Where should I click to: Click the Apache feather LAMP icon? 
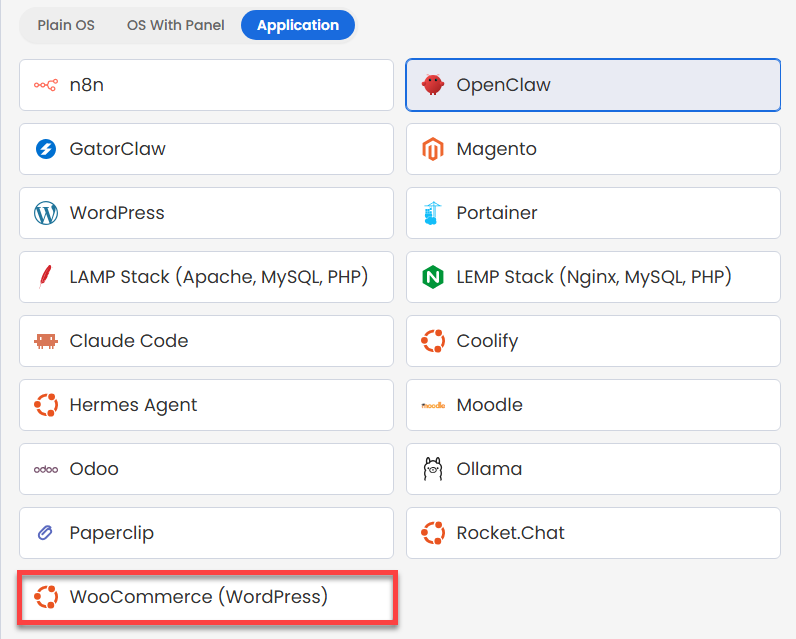(45, 277)
